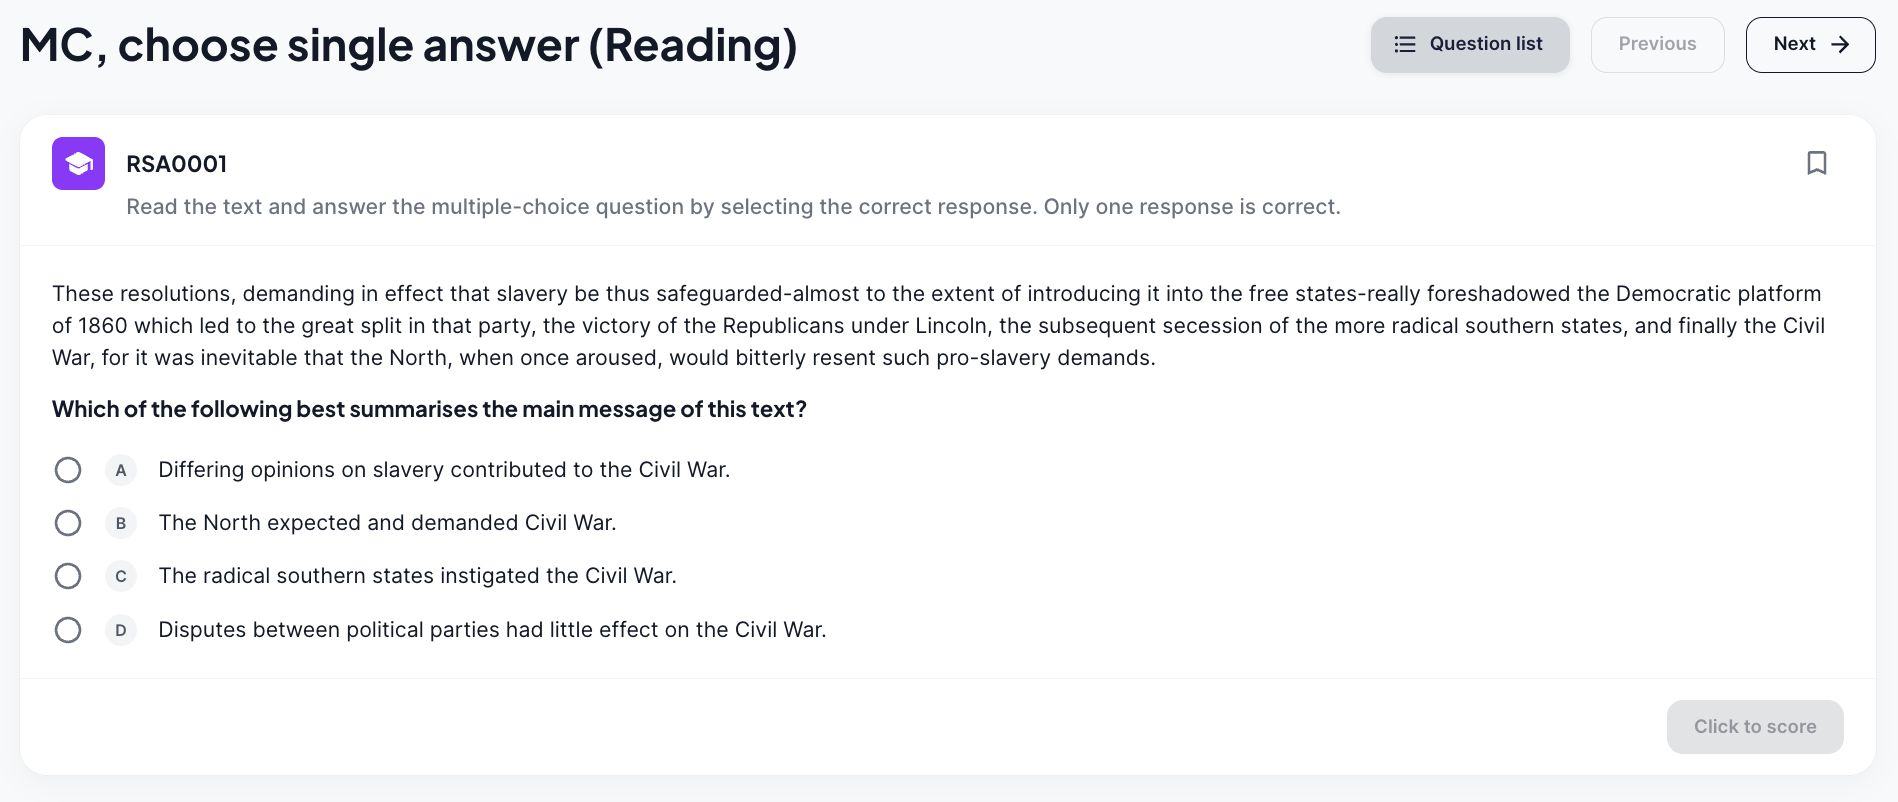Pick radio button for option D
This screenshot has width=1898, height=802.
[x=68, y=630]
